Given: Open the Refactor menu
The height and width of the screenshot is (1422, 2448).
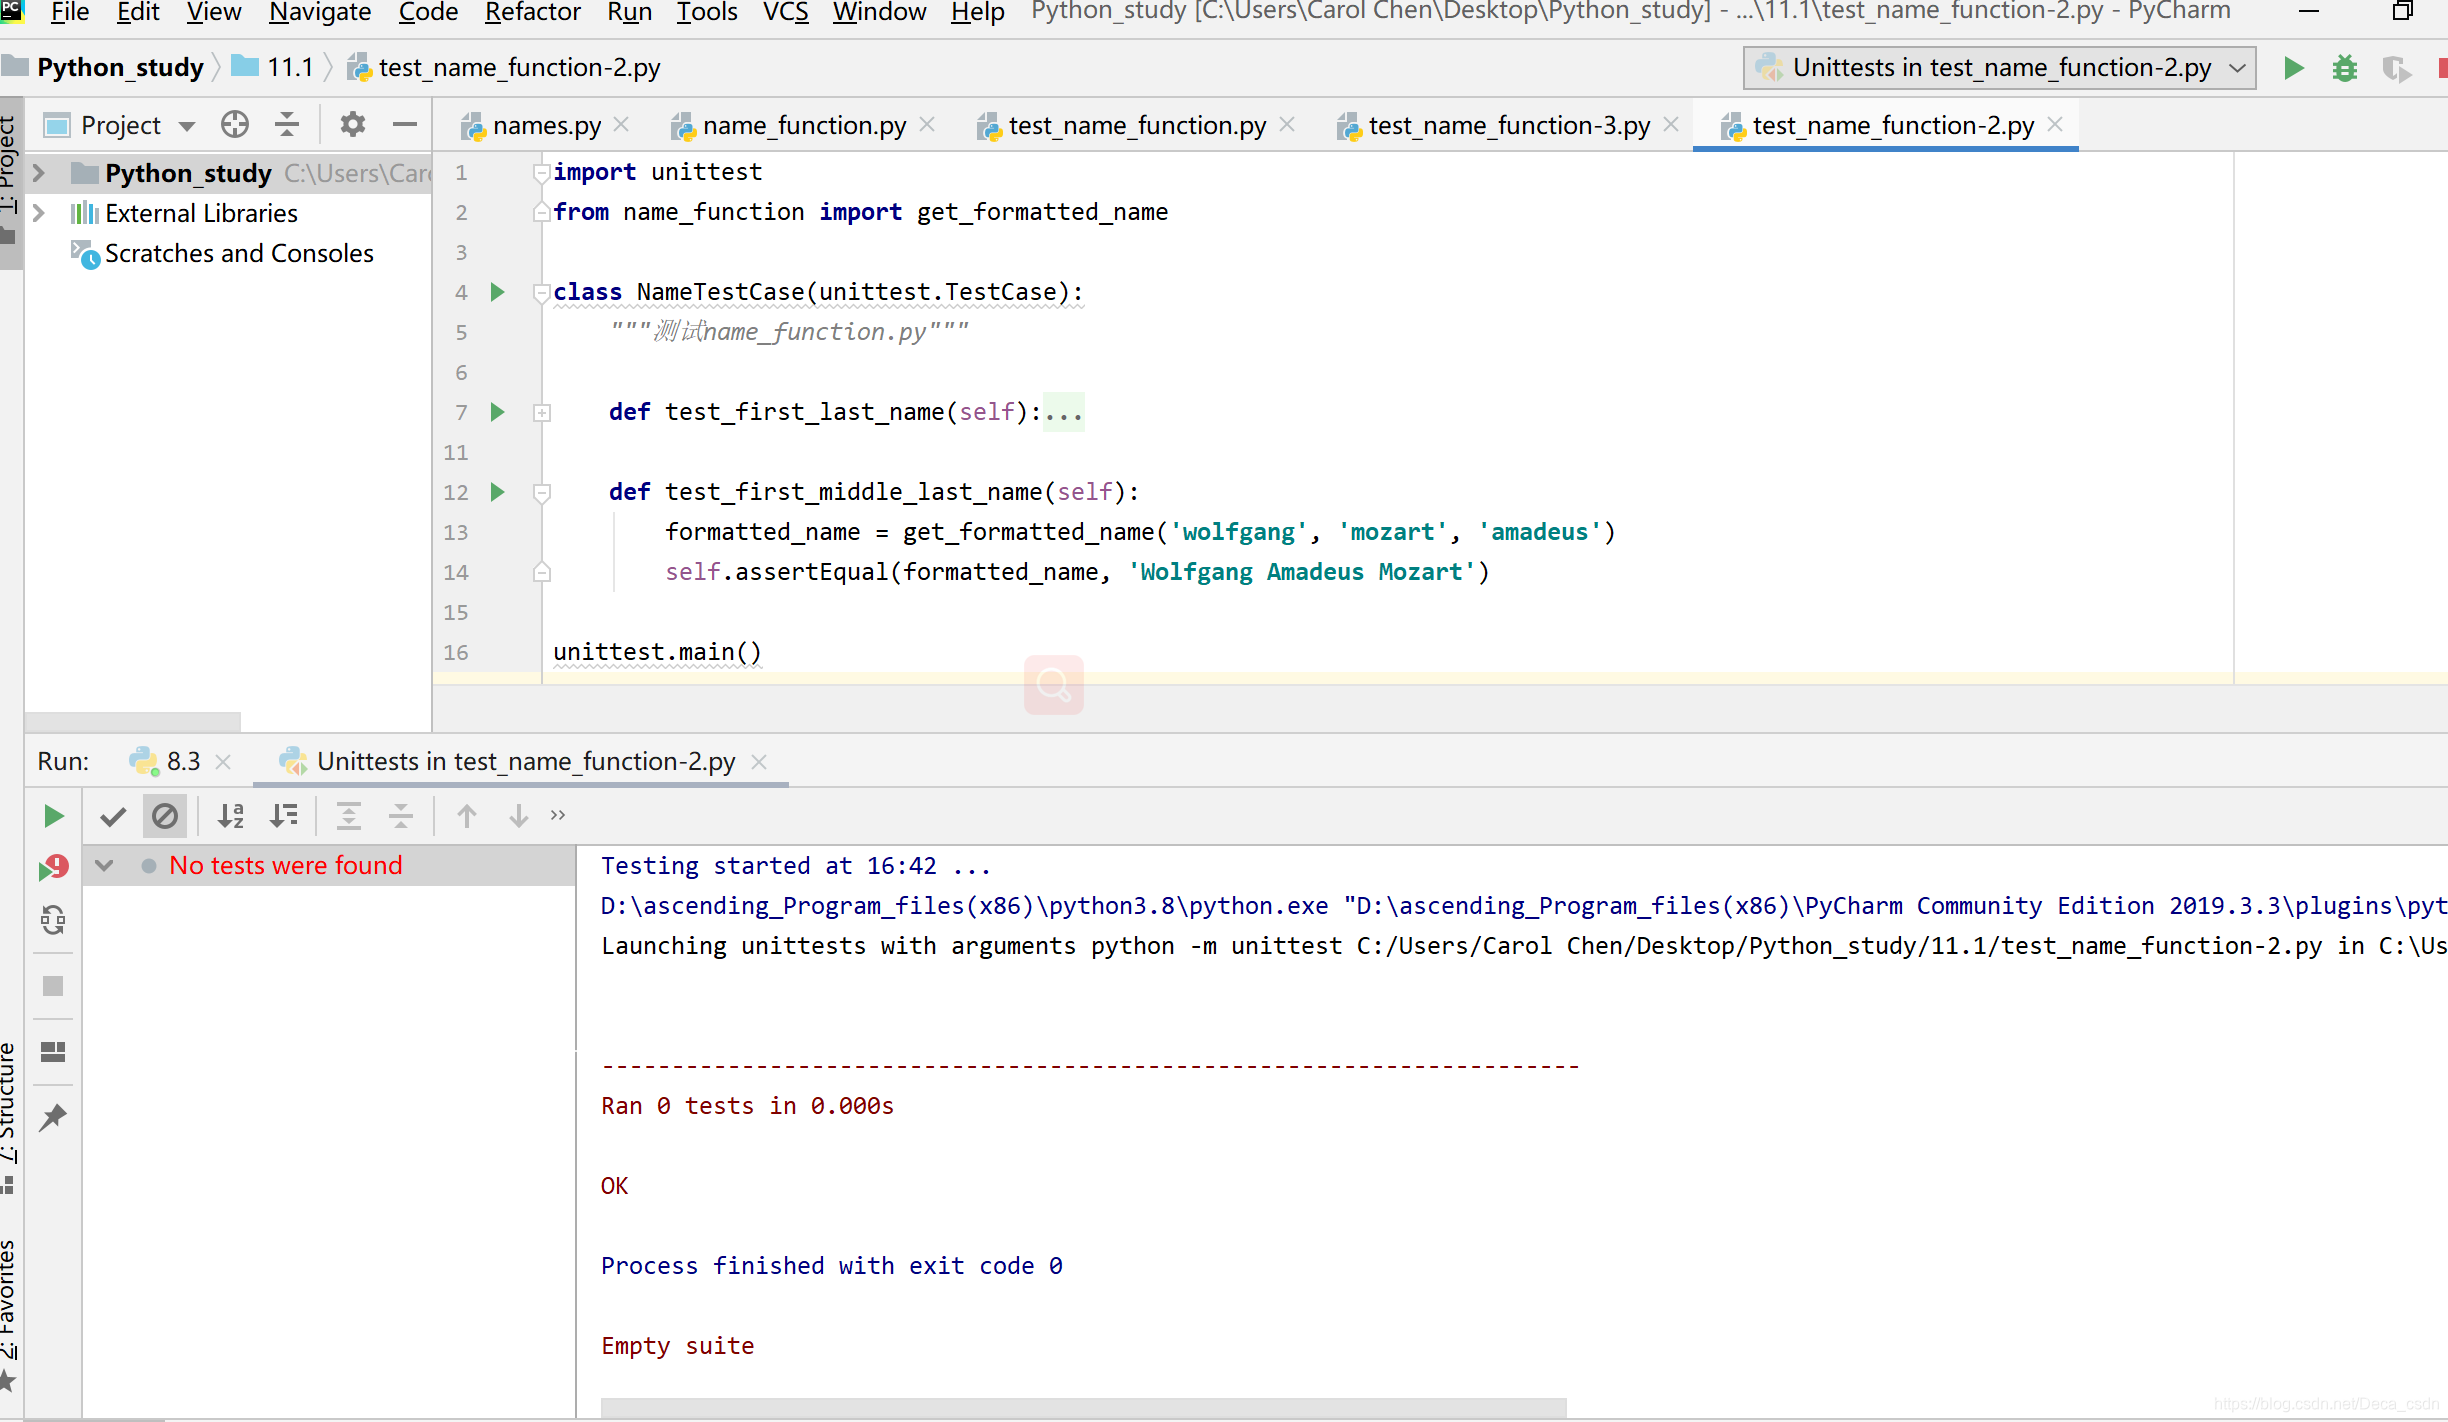Looking at the screenshot, I should click(x=532, y=13).
